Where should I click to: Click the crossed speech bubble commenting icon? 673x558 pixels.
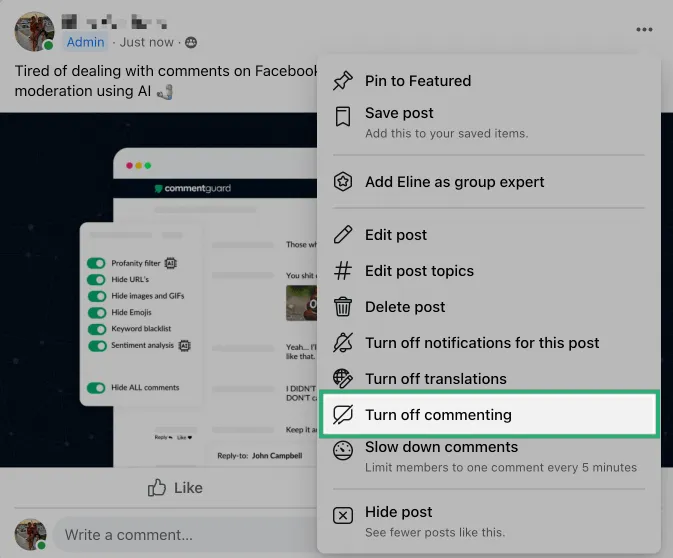pyautogui.click(x=343, y=415)
